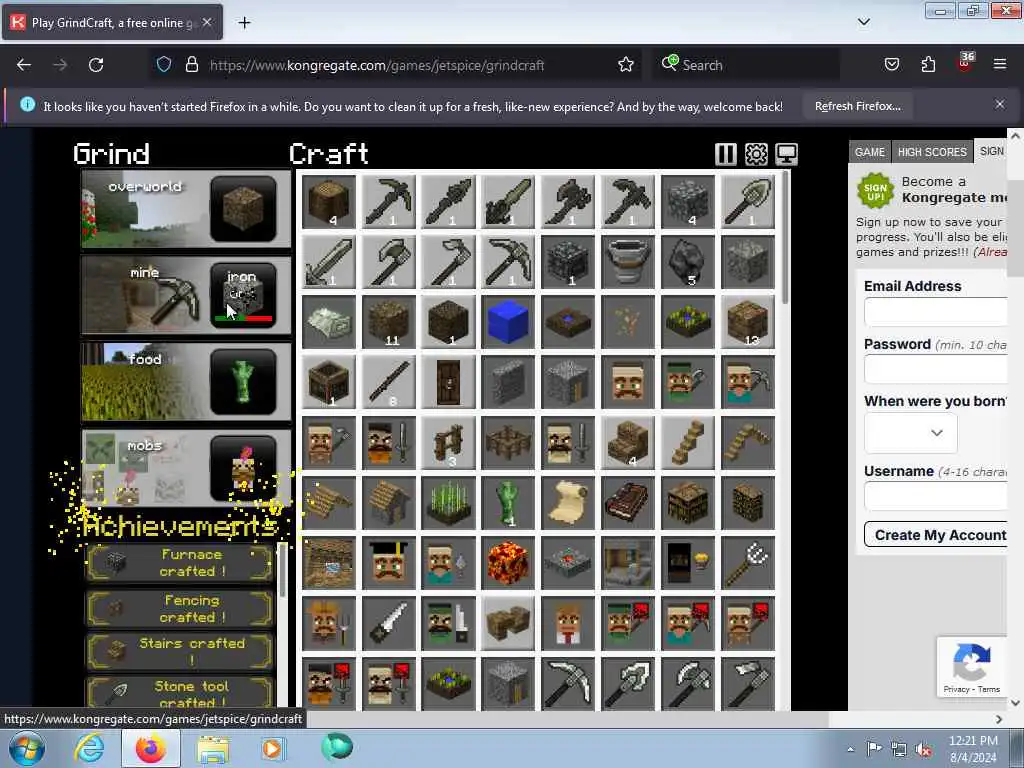Open File Explorer from the taskbar
The image size is (1024, 768).
coord(213,749)
